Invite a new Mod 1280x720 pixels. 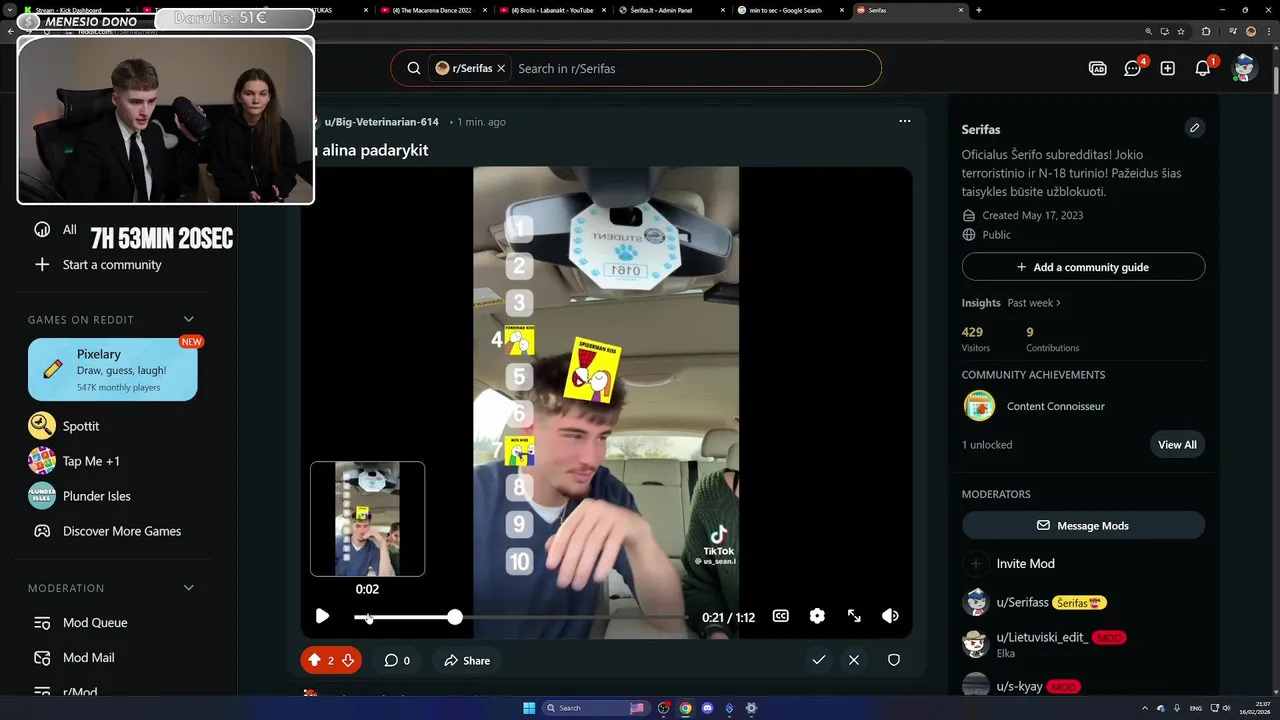click(1026, 563)
